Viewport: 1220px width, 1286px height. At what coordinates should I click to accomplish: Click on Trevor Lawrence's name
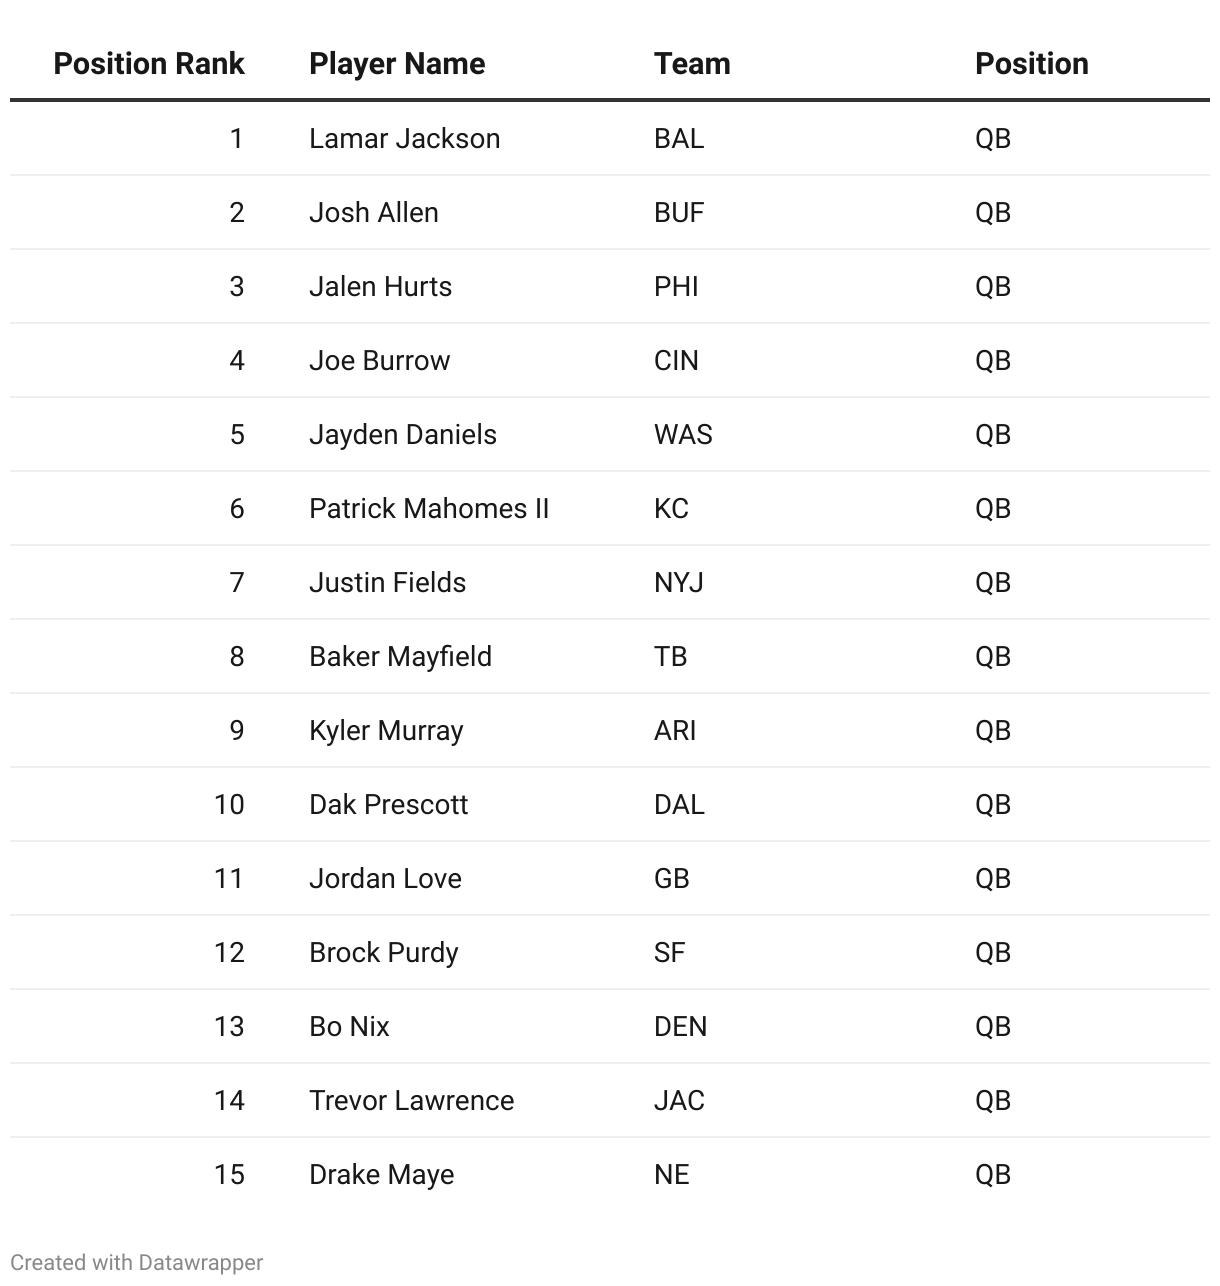point(411,1100)
